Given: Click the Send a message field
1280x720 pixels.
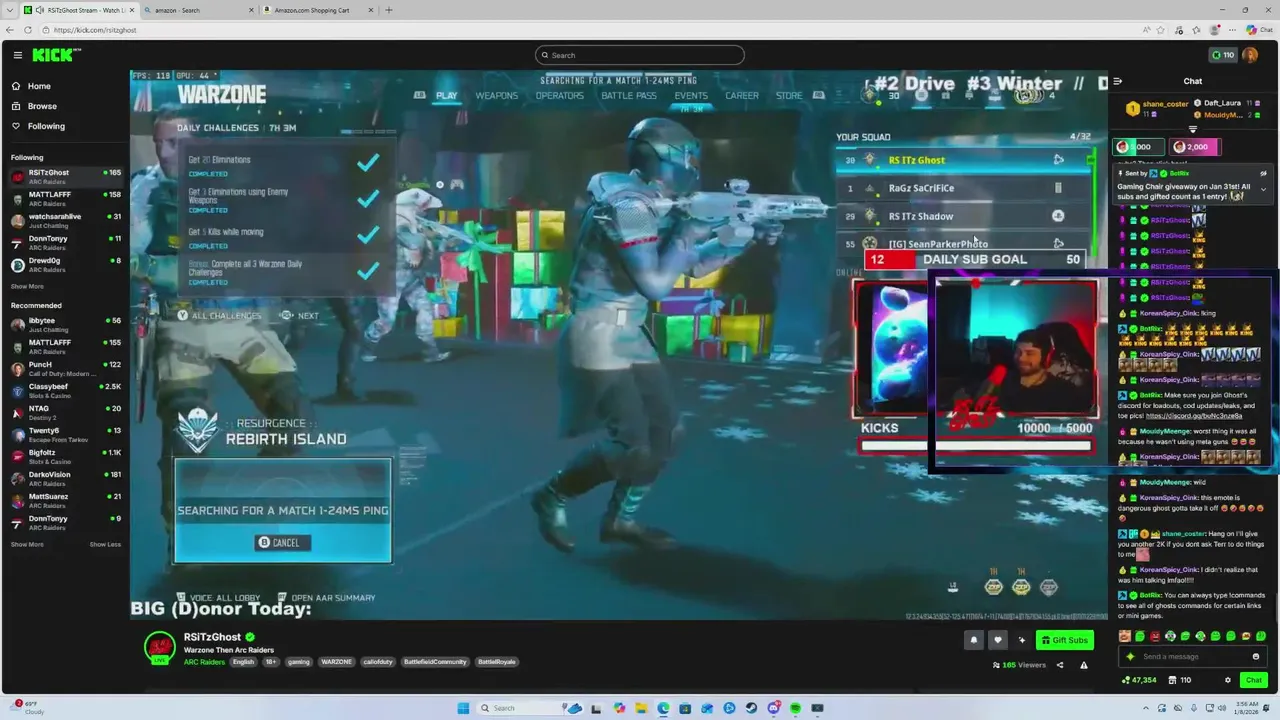Looking at the screenshot, I should tap(1192, 656).
